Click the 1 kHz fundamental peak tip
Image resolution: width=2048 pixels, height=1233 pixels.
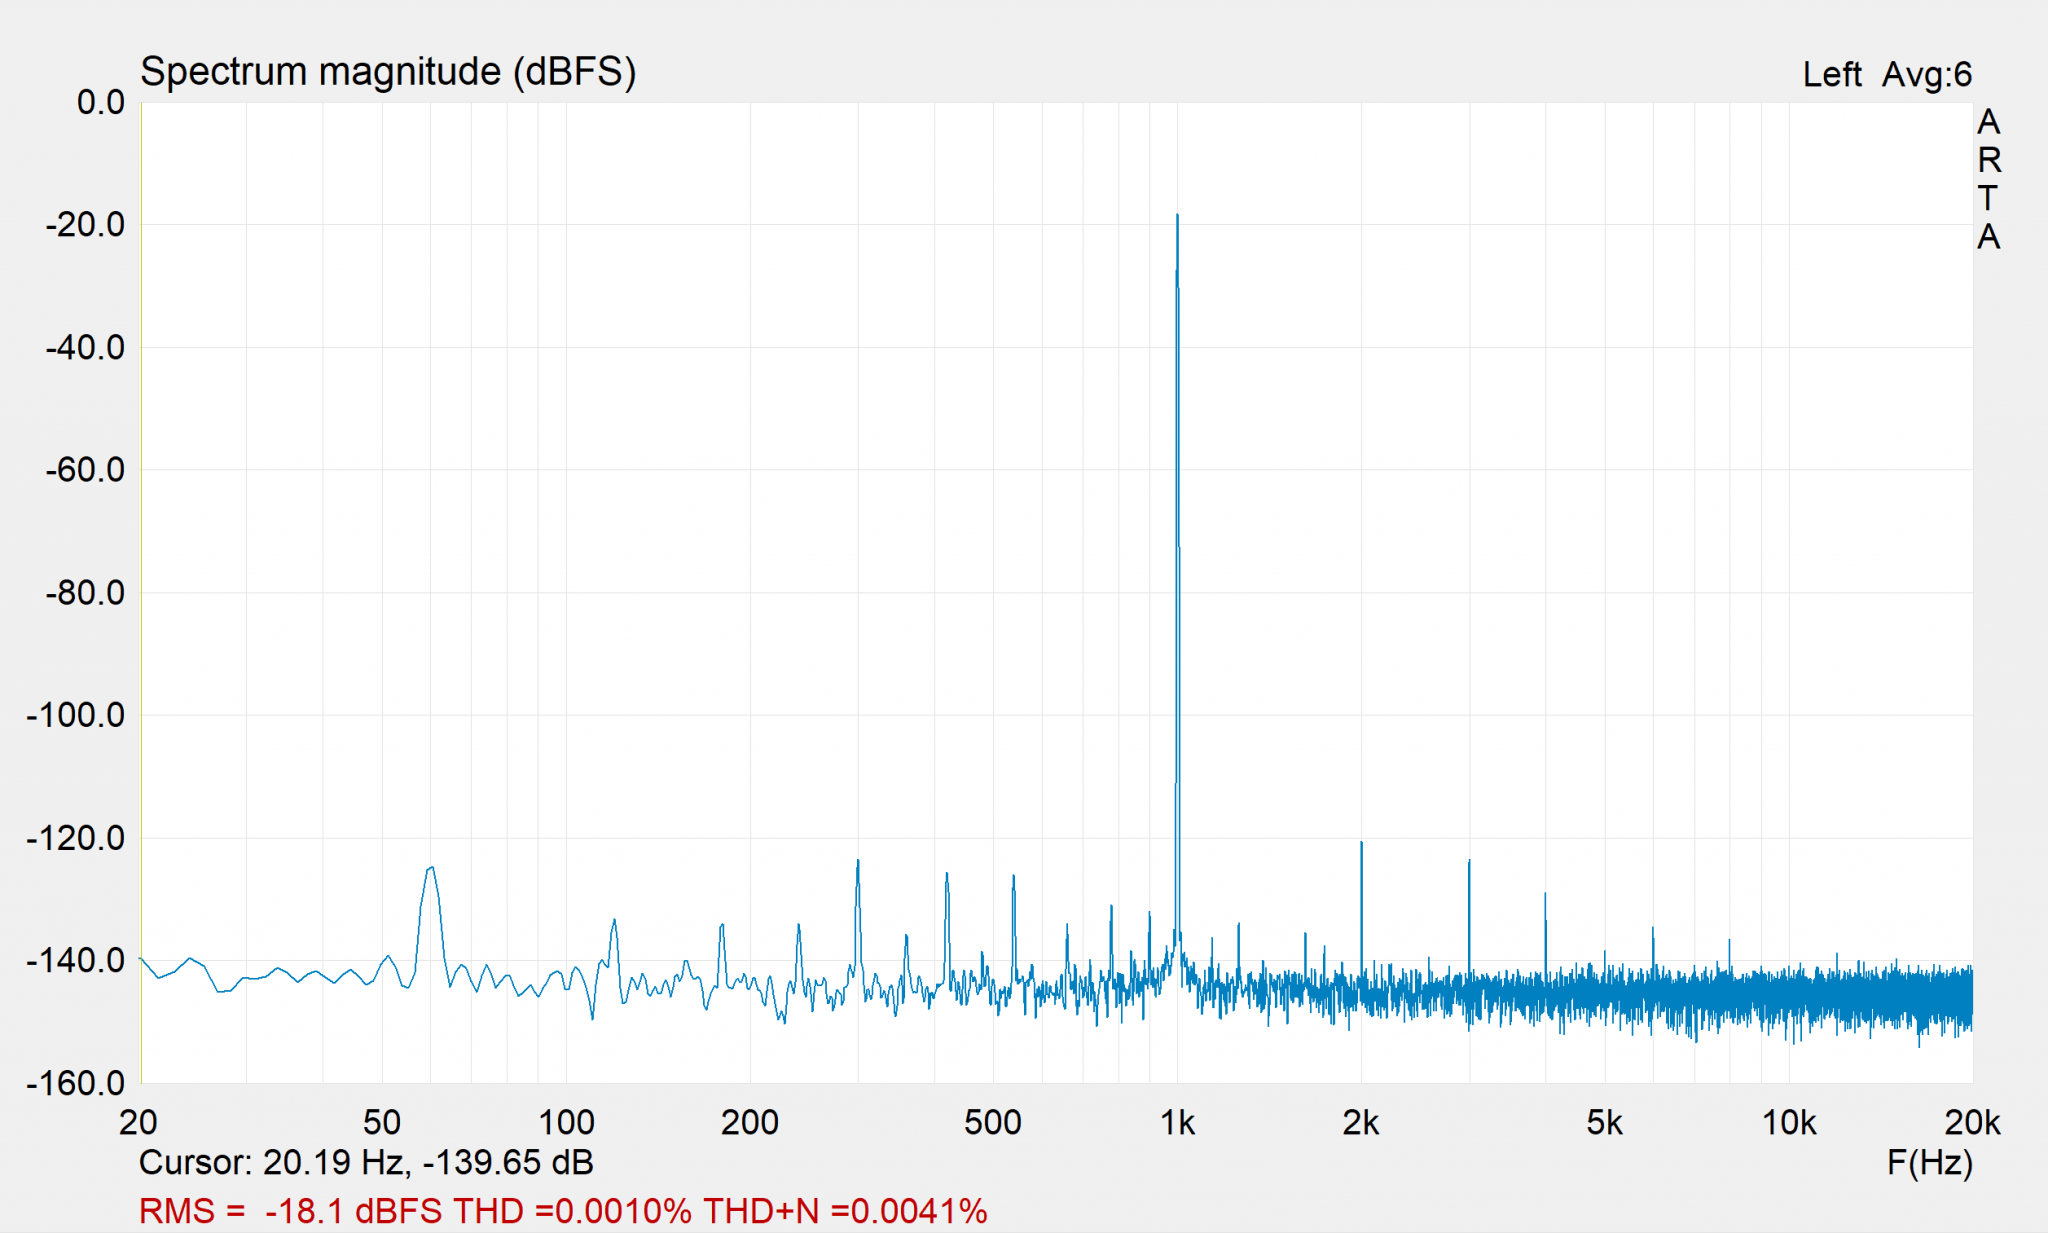(1177, 215)
